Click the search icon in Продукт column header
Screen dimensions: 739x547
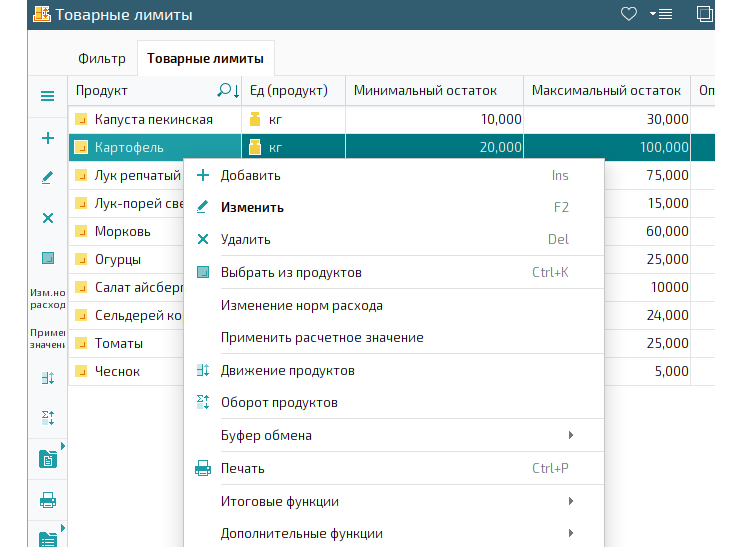[x=224, y=90]
